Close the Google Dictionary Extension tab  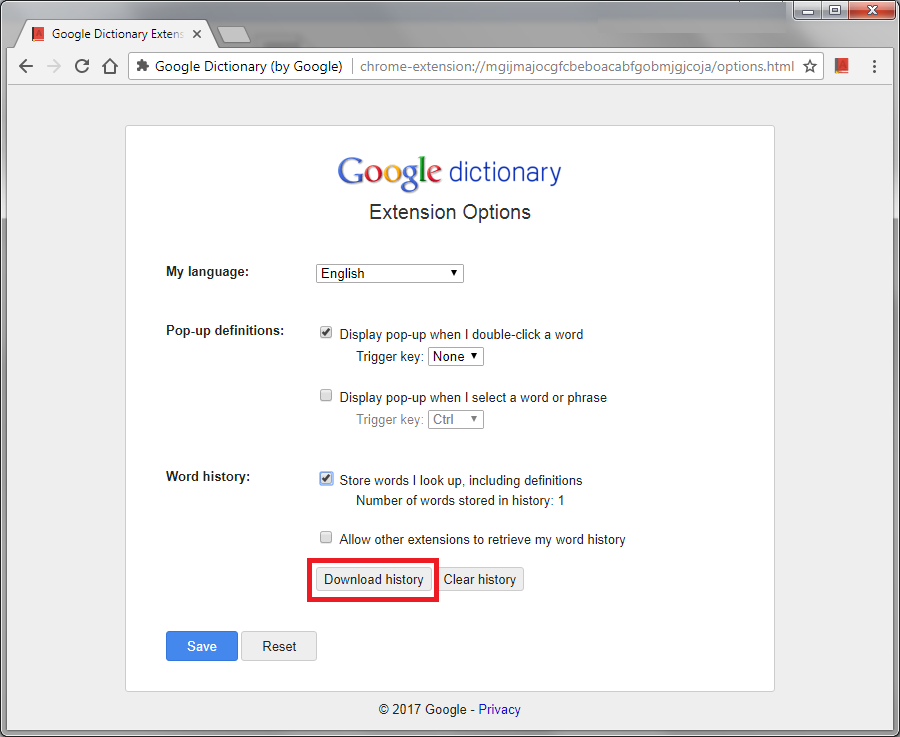(x=197, y=34)
